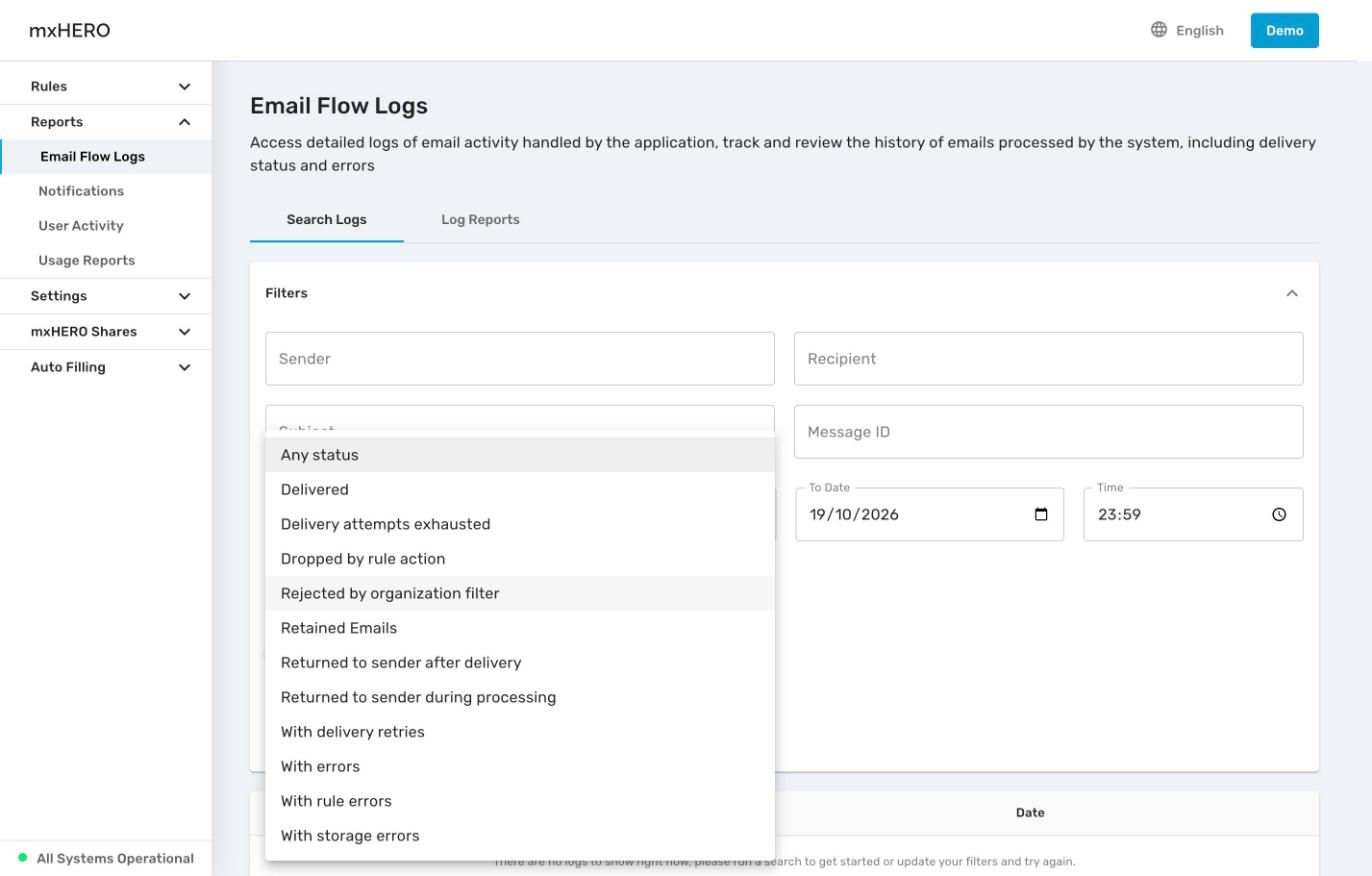Select With delivery retries option

[520, 732]
